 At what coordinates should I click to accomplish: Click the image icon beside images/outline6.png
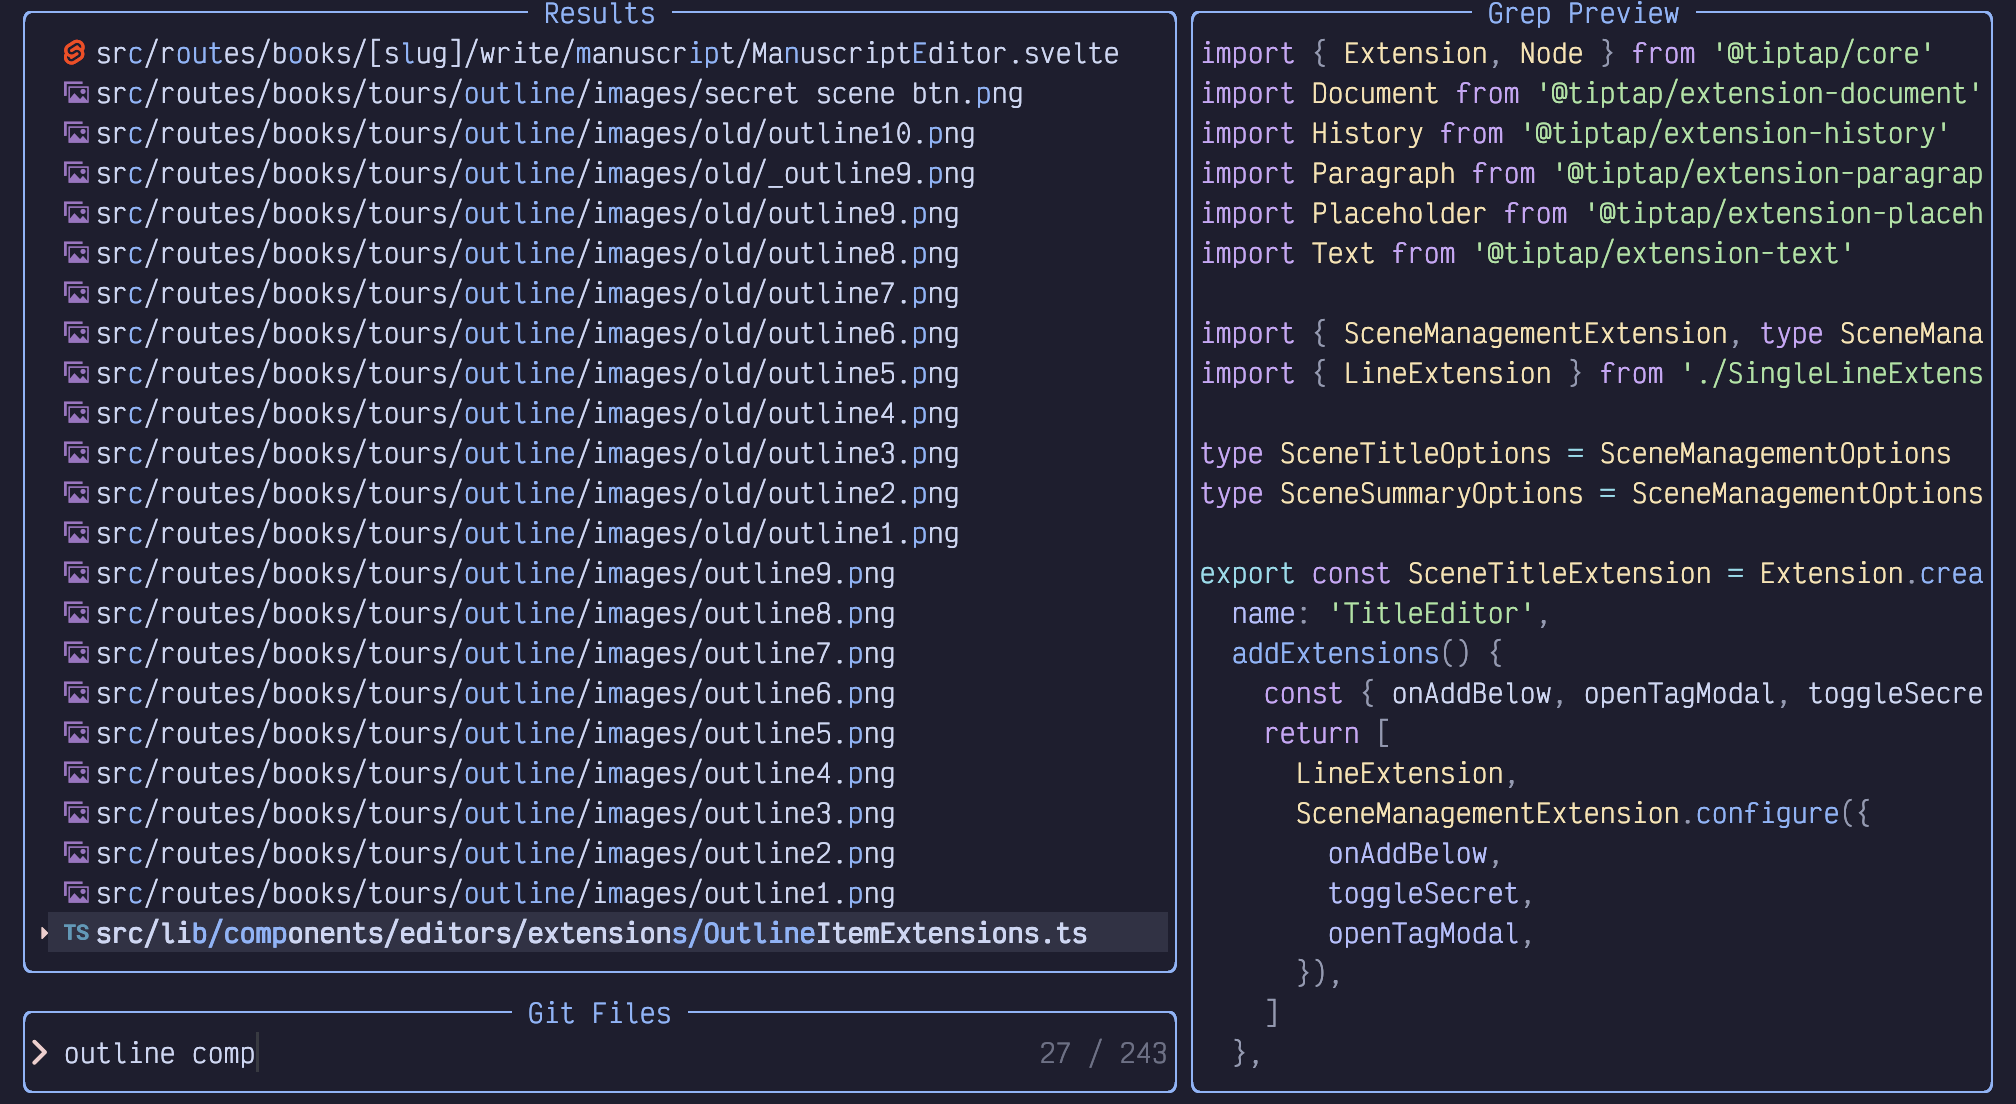[76, 693]
